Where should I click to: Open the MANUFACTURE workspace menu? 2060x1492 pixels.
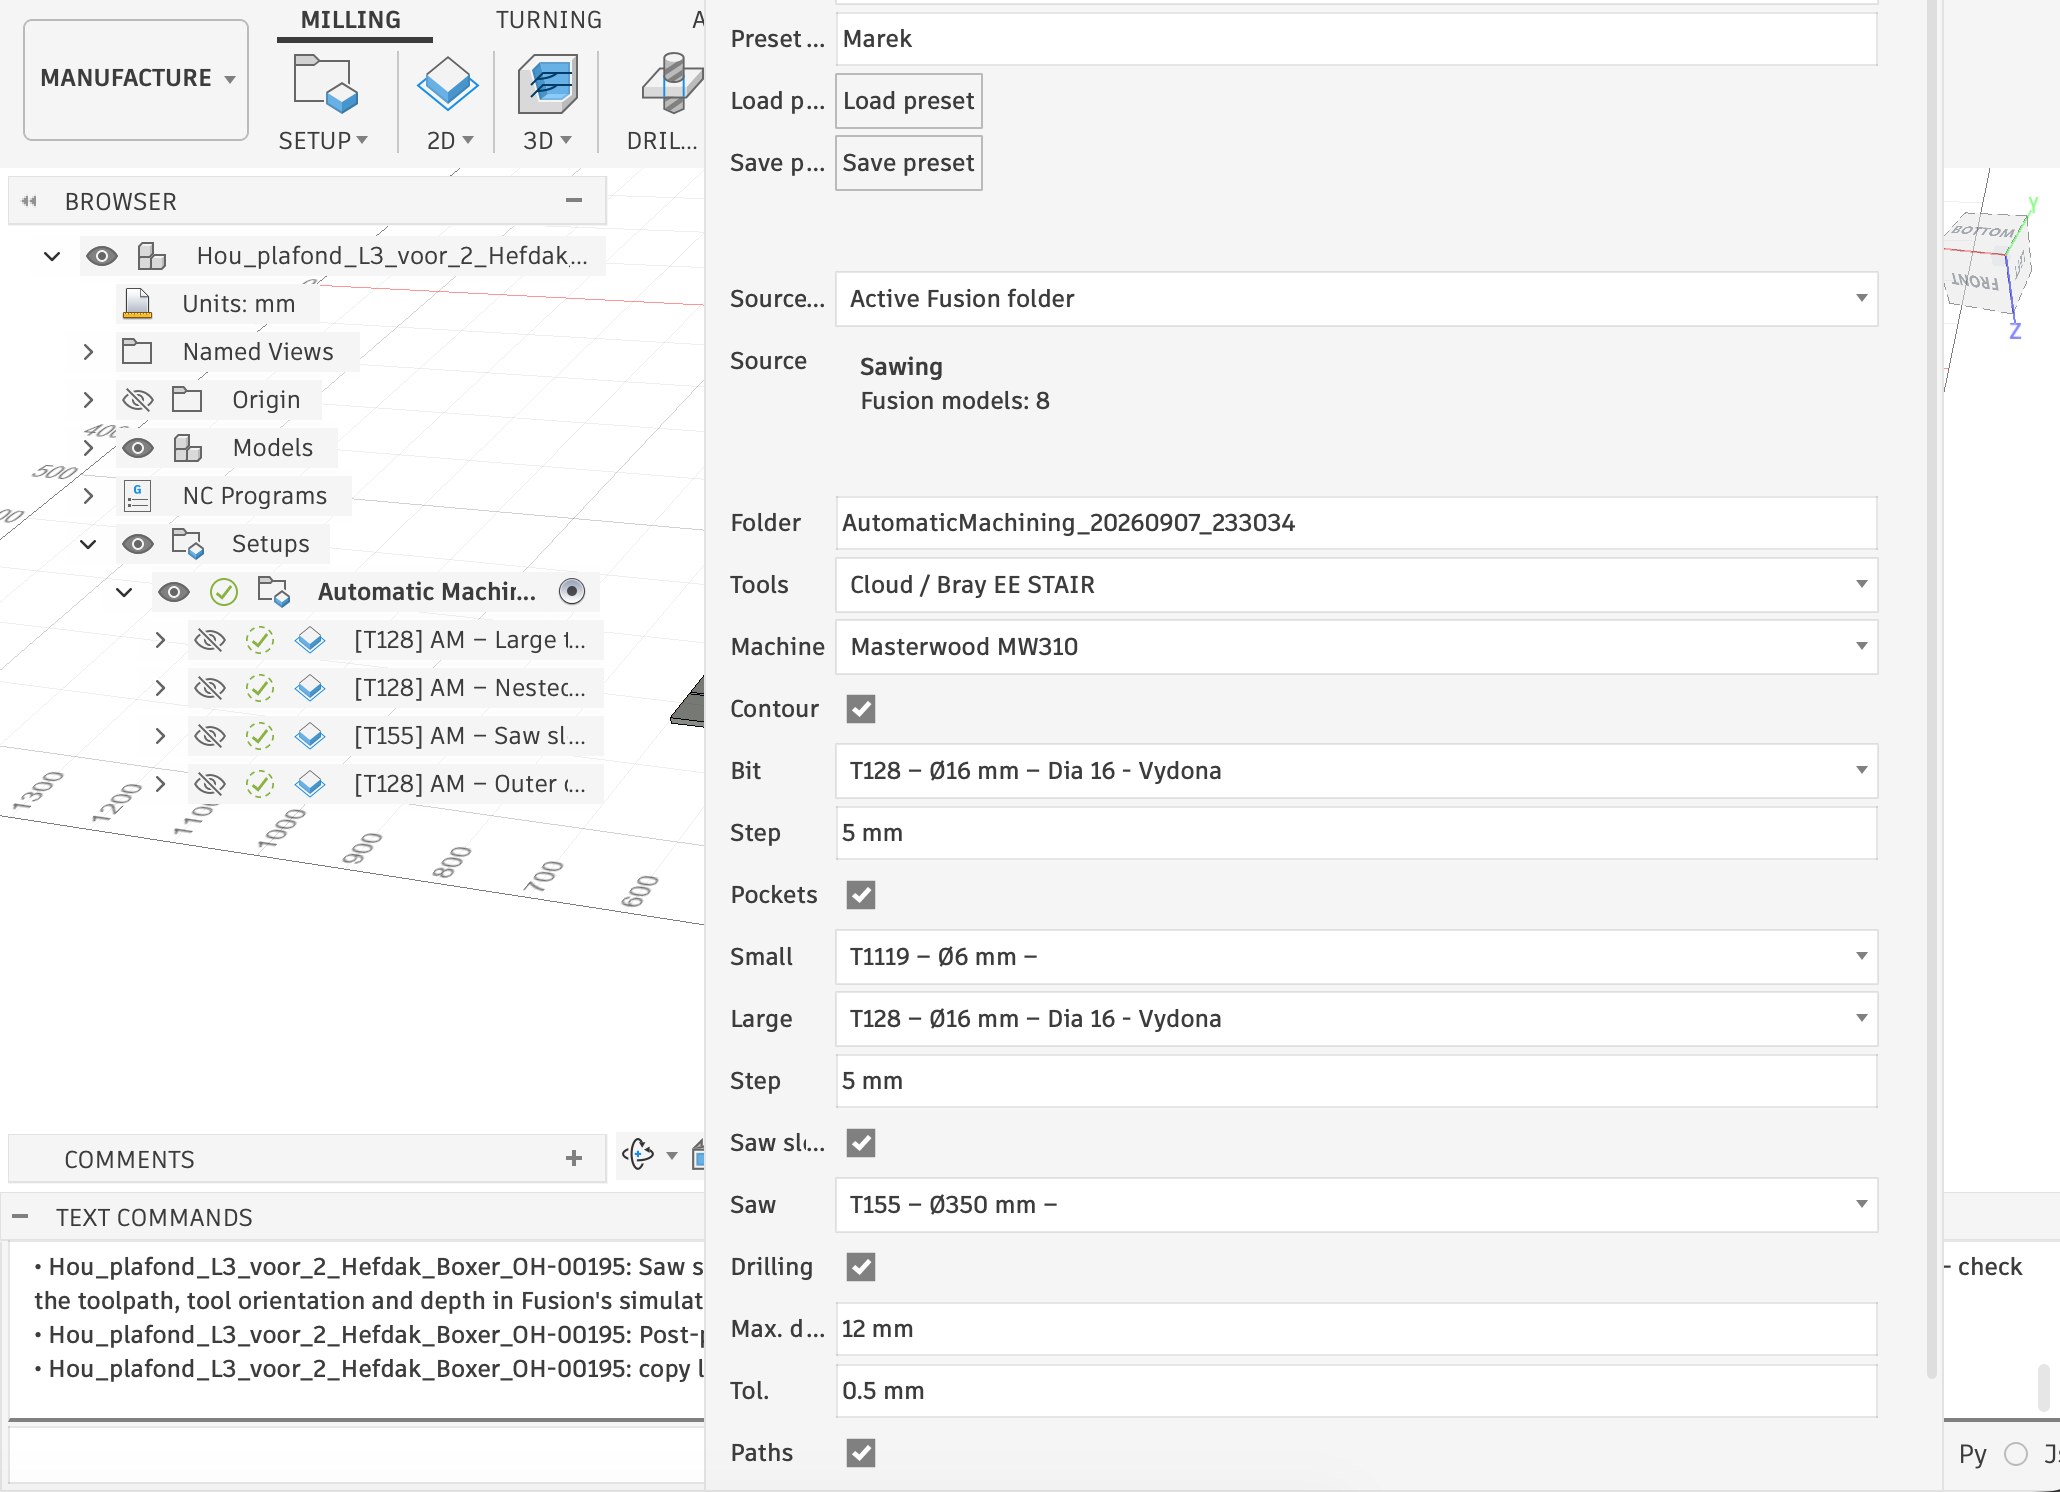click(136, 79)
